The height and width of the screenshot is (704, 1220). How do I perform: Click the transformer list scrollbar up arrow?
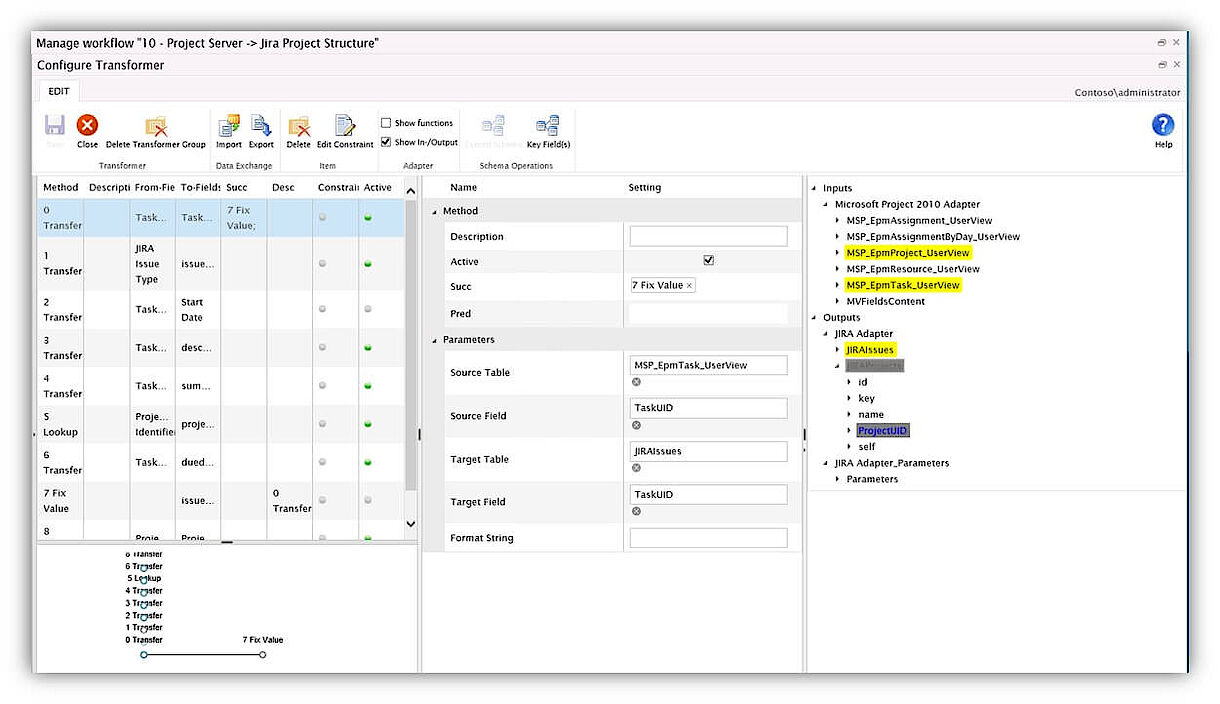tap(410, 190)
